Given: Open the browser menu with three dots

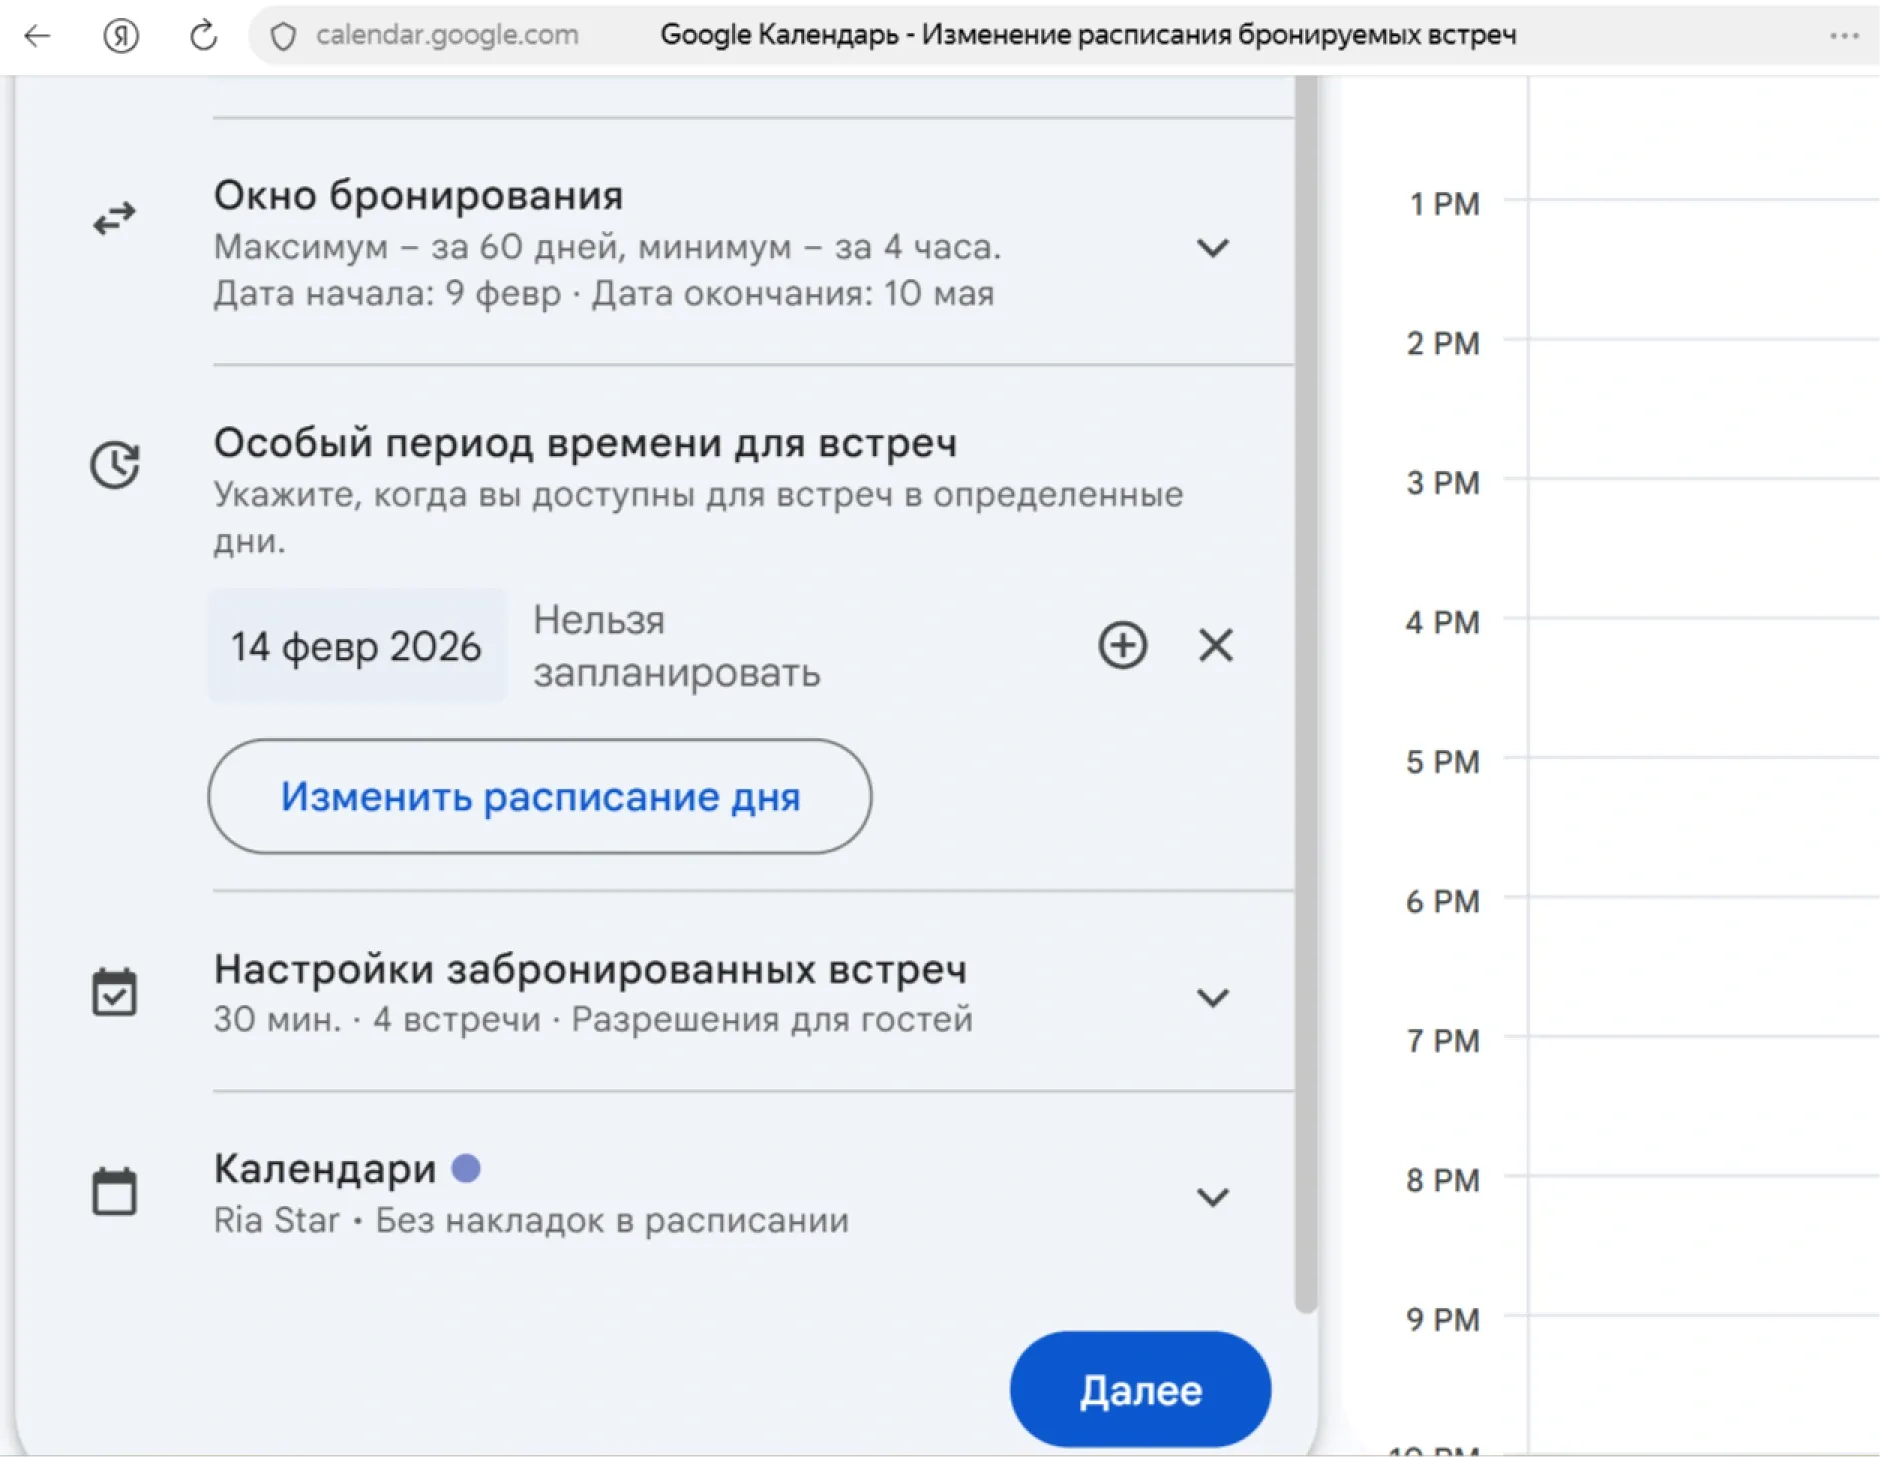Looking at the screenshot, I should (x=1843, y=35).
